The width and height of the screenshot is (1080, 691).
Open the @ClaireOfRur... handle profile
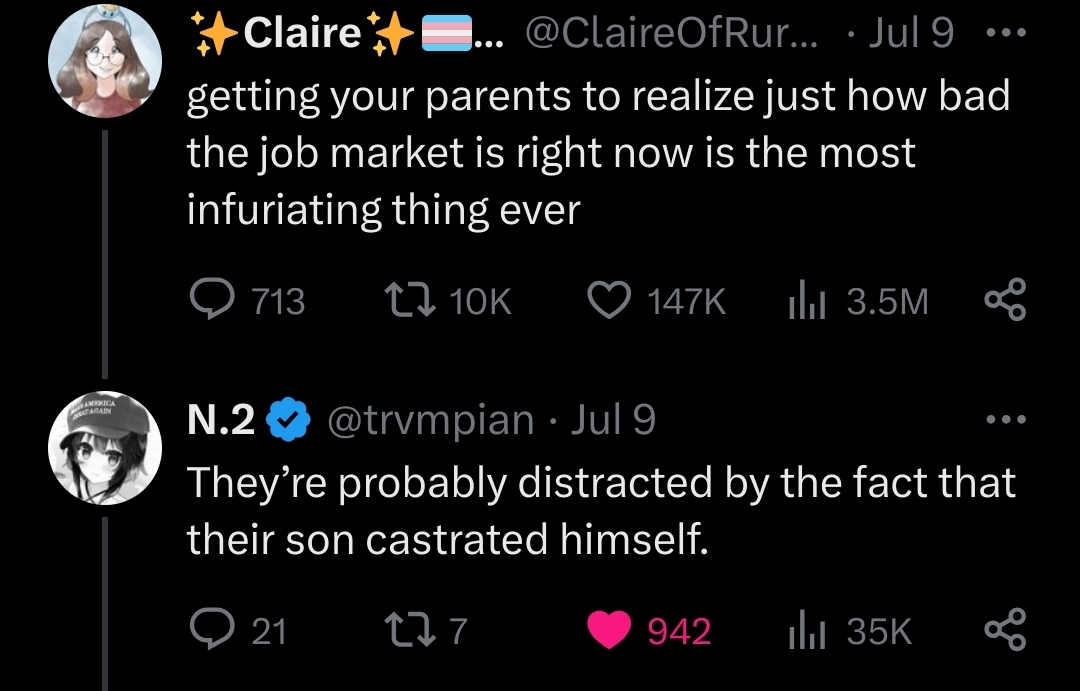pos(670,34)
